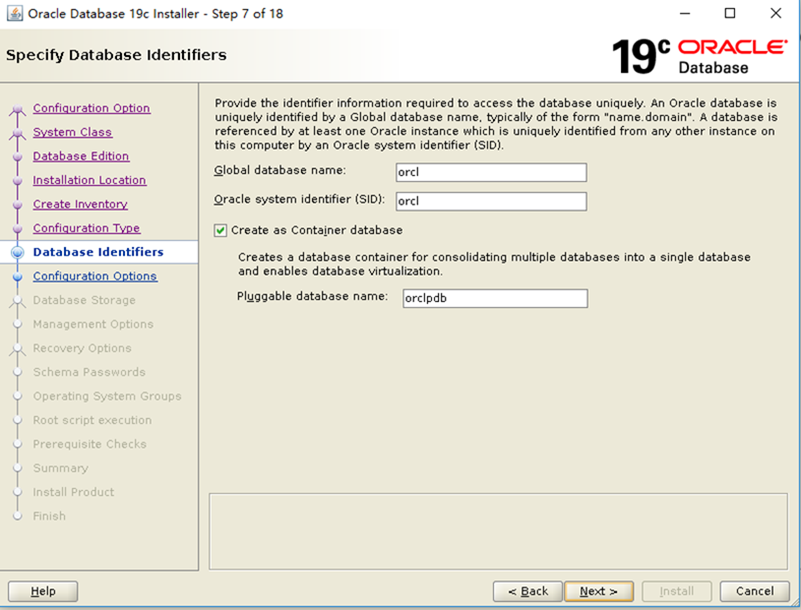
Task: Click the Install Product step text
Action: tap(74, 492)
